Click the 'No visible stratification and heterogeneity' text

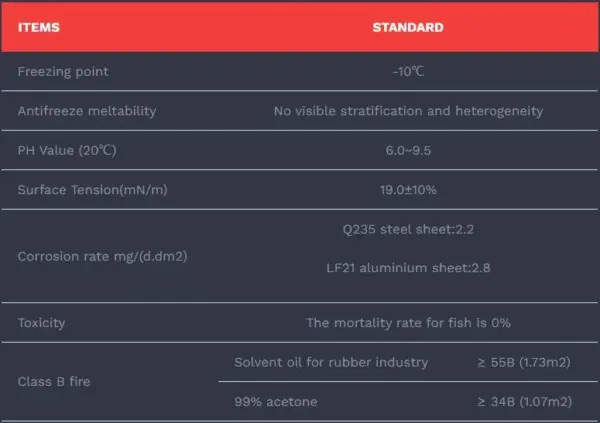coord(408,111)
